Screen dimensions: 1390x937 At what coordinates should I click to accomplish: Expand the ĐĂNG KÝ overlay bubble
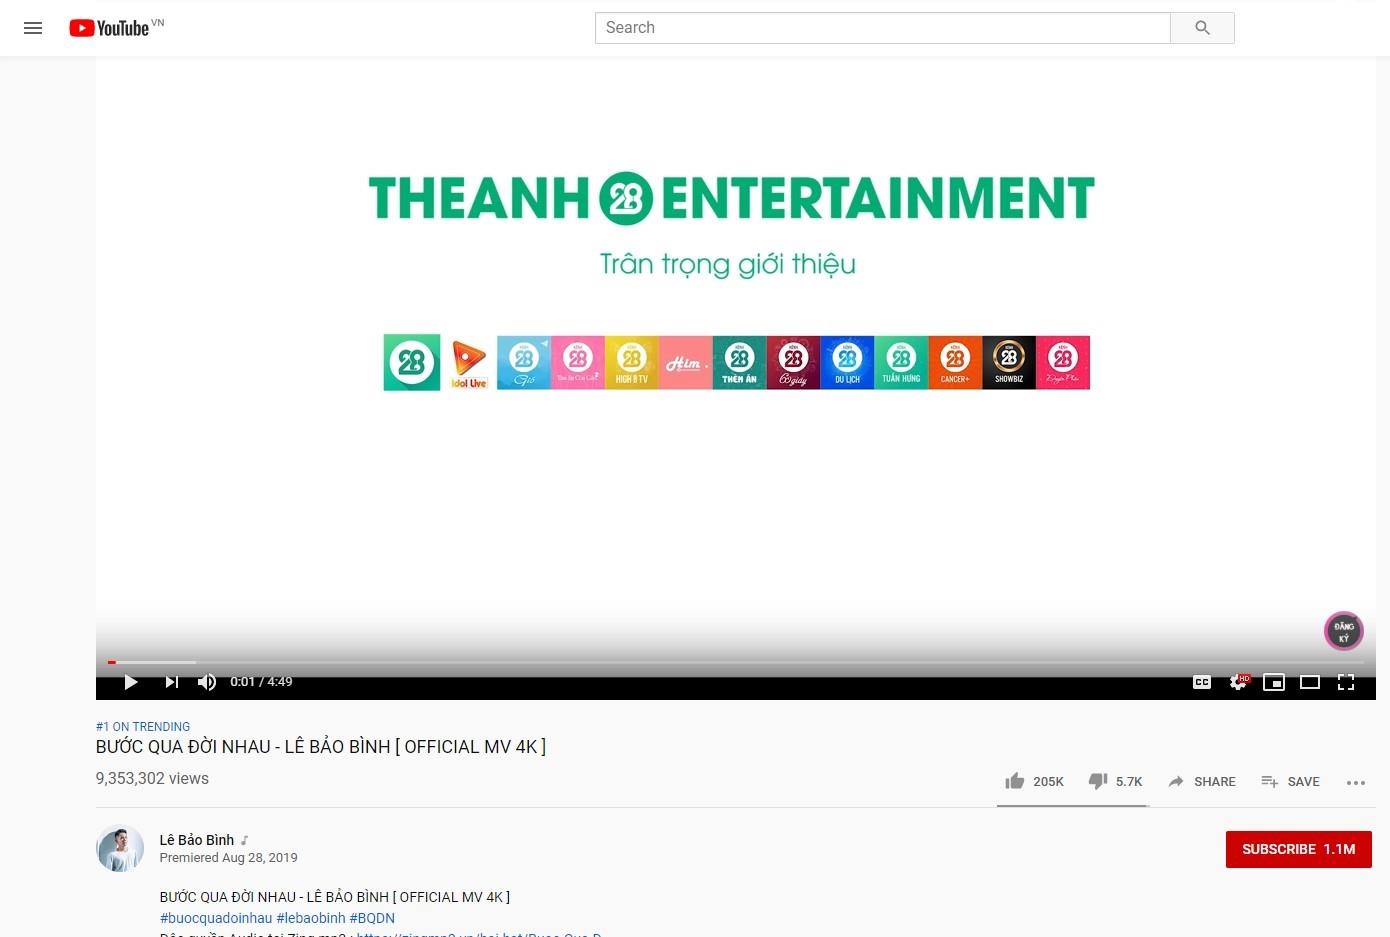1343,630
